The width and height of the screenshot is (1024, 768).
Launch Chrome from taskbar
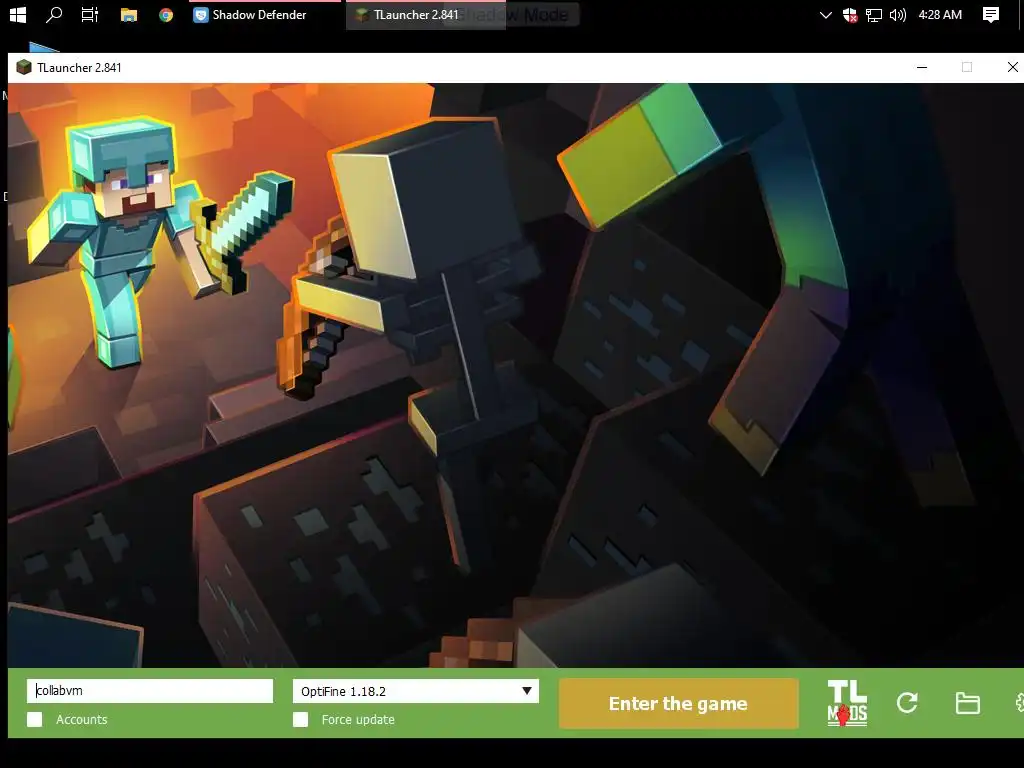coord(166,14)
